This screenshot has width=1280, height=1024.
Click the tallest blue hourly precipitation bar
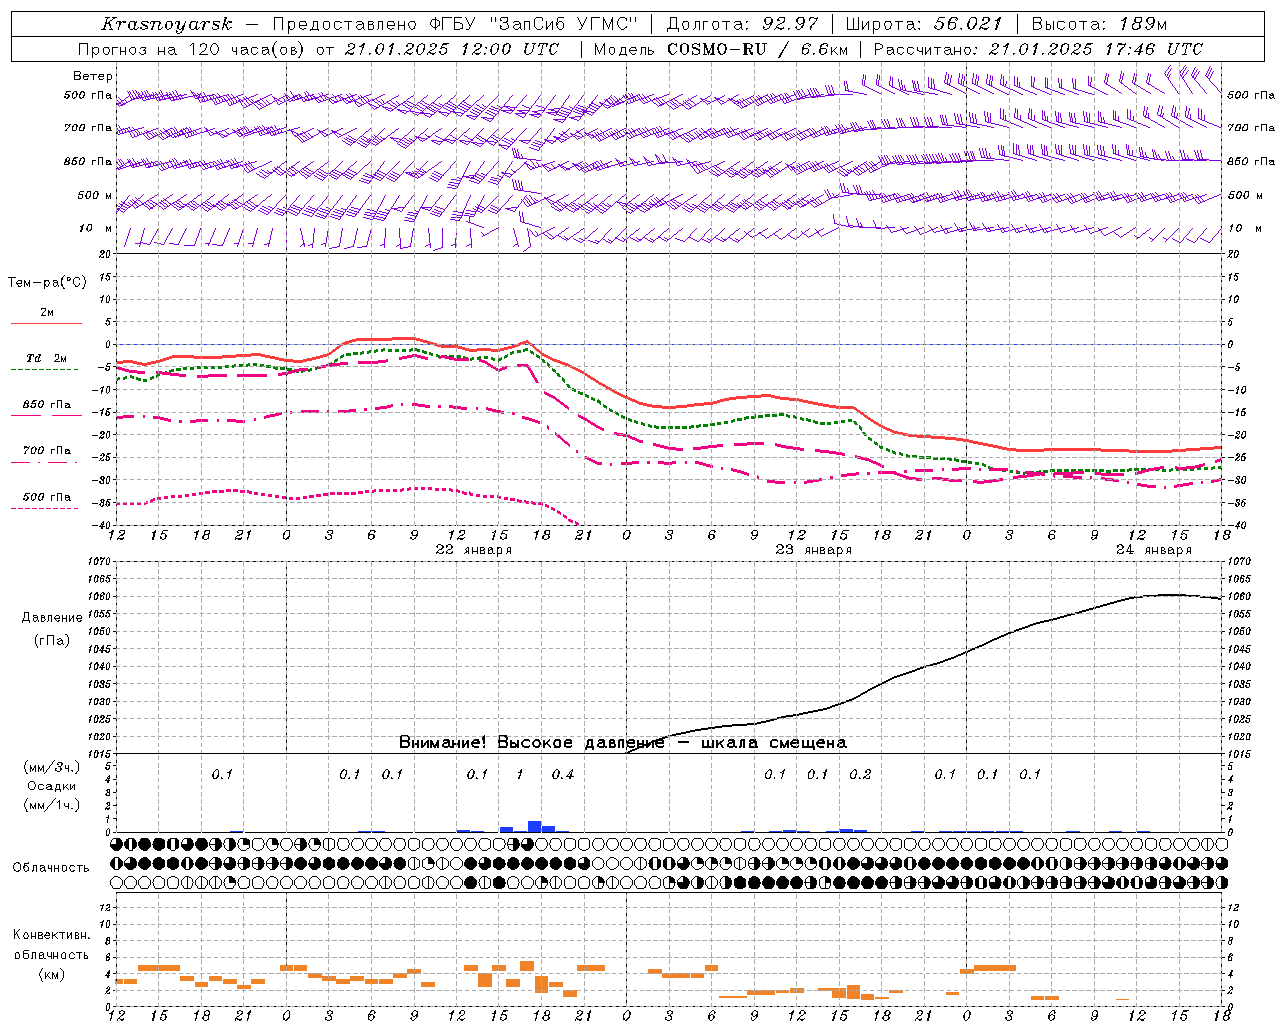535,826
